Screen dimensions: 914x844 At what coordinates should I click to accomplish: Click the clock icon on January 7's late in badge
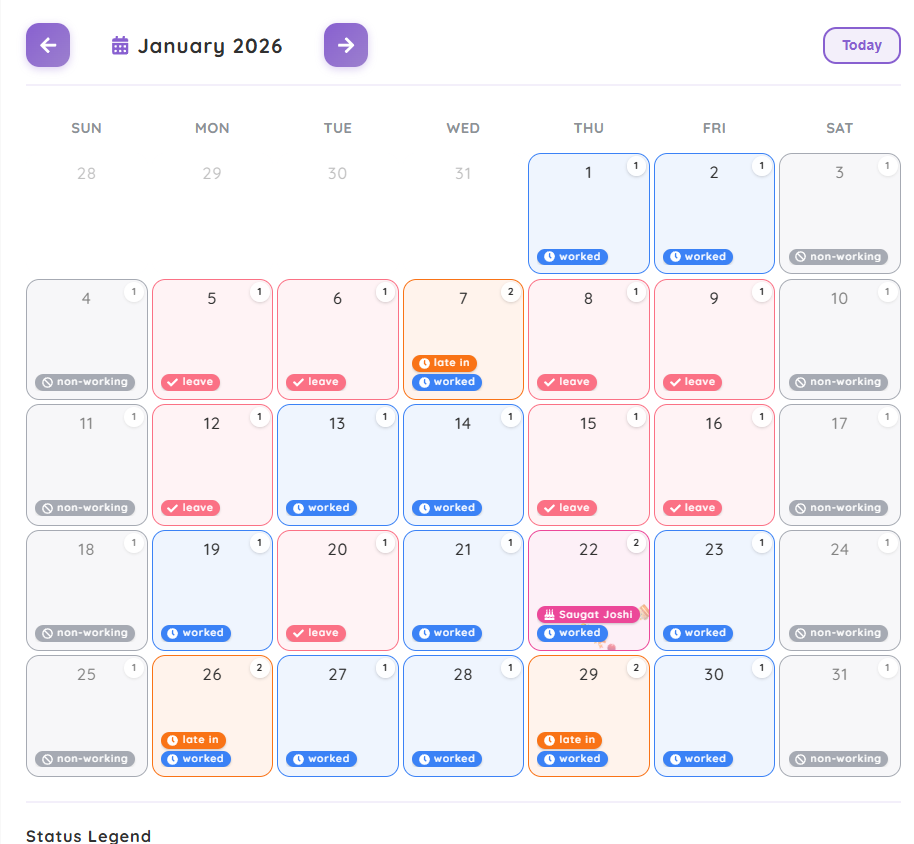(x=427, y=363)
